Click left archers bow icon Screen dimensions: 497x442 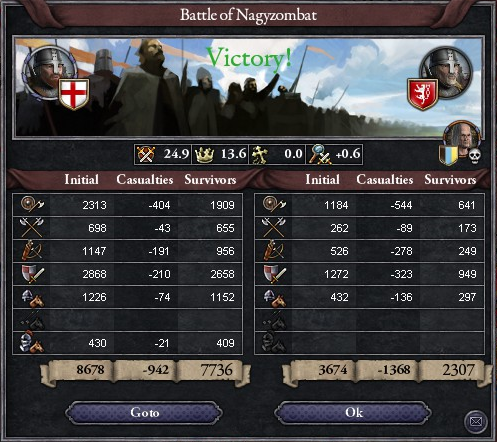(x=31, y=250)
